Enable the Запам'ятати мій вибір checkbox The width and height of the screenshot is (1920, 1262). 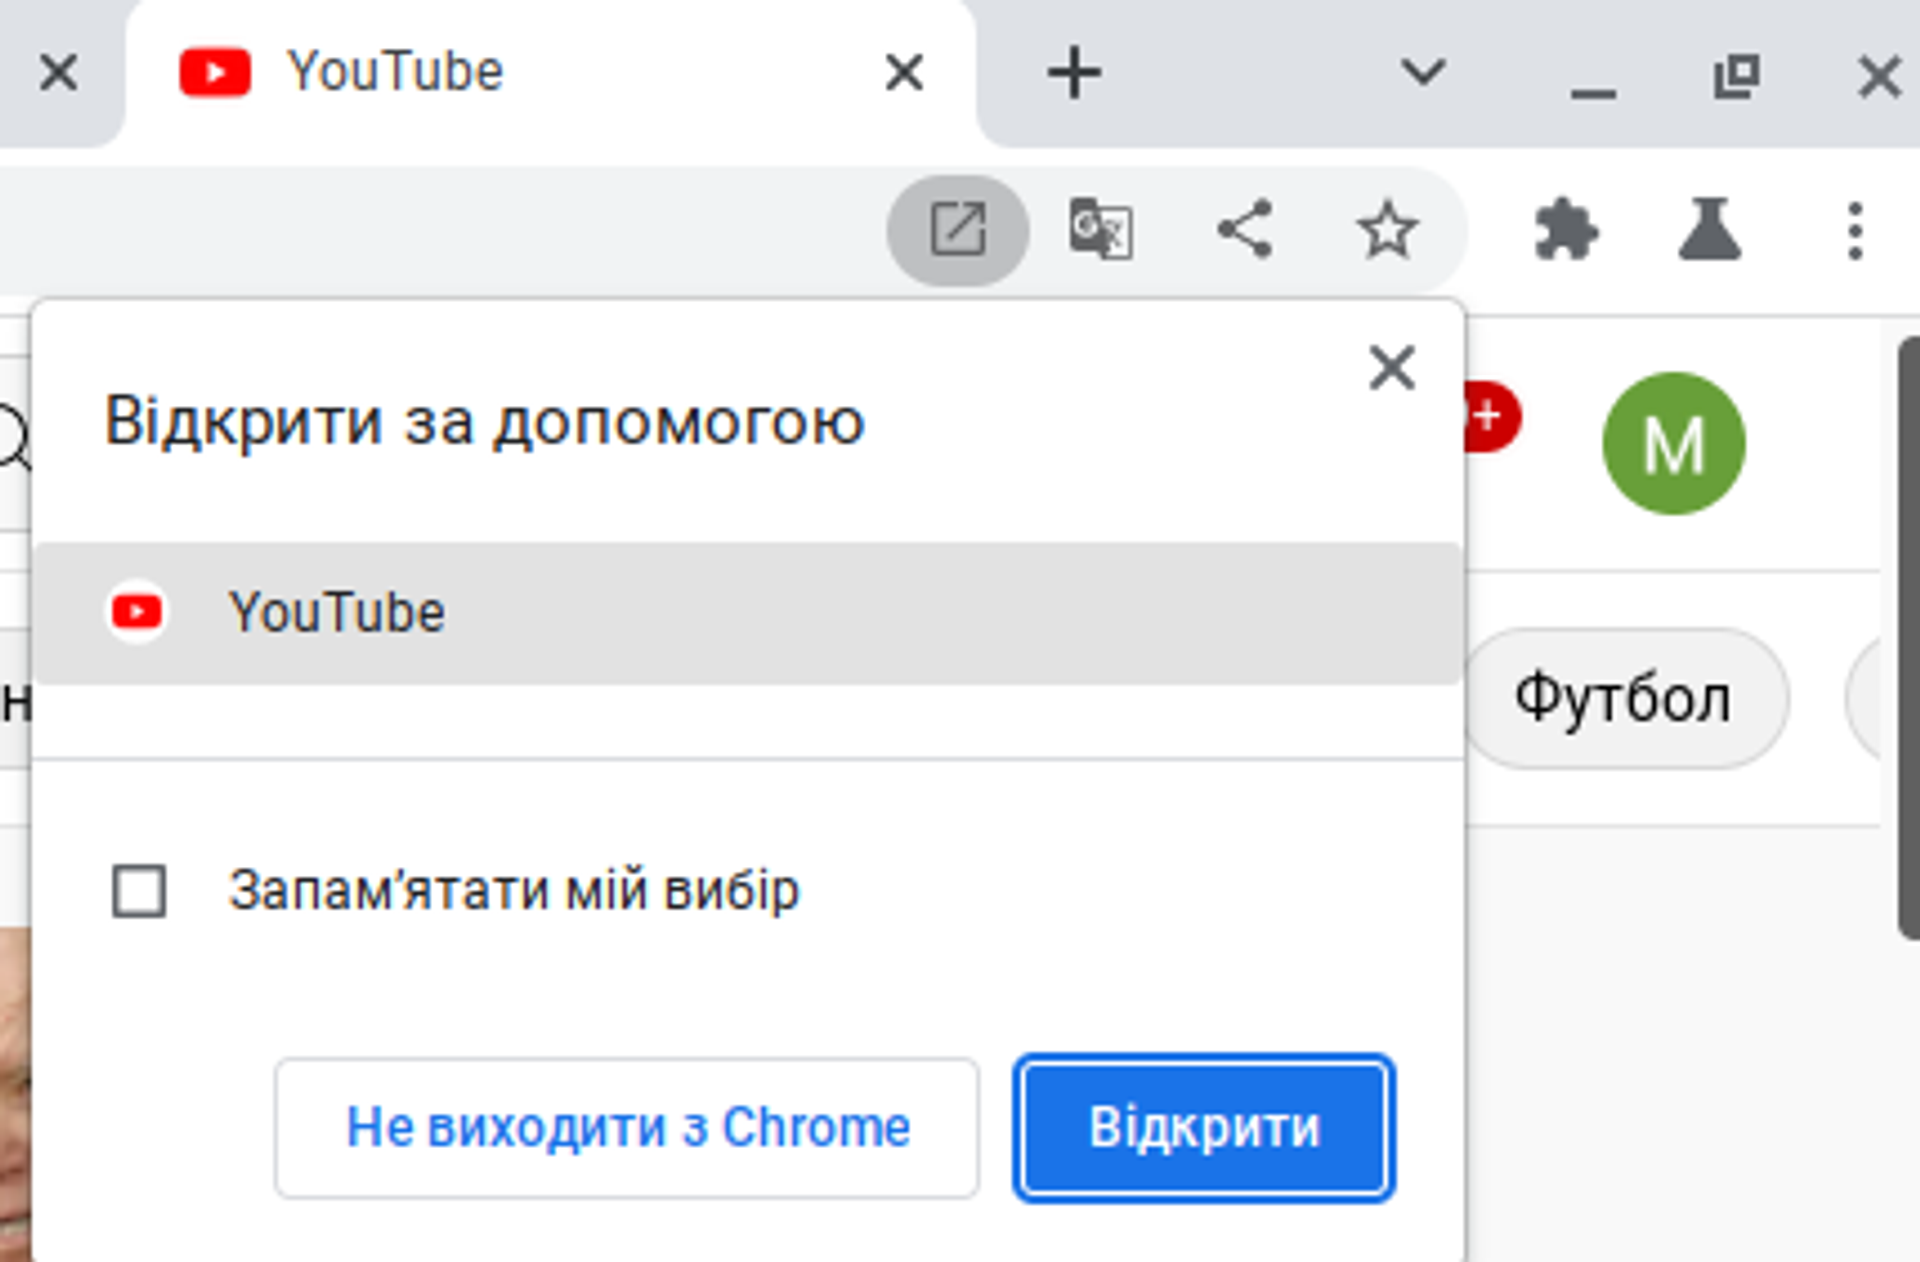click(x=139, y=890)
